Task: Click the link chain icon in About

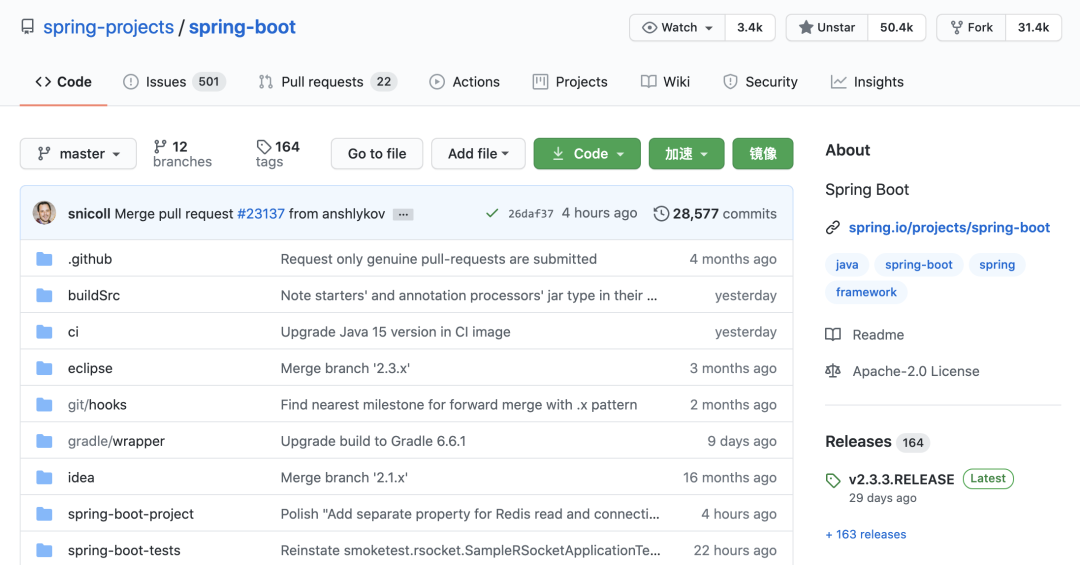Action: coord(833,227)
